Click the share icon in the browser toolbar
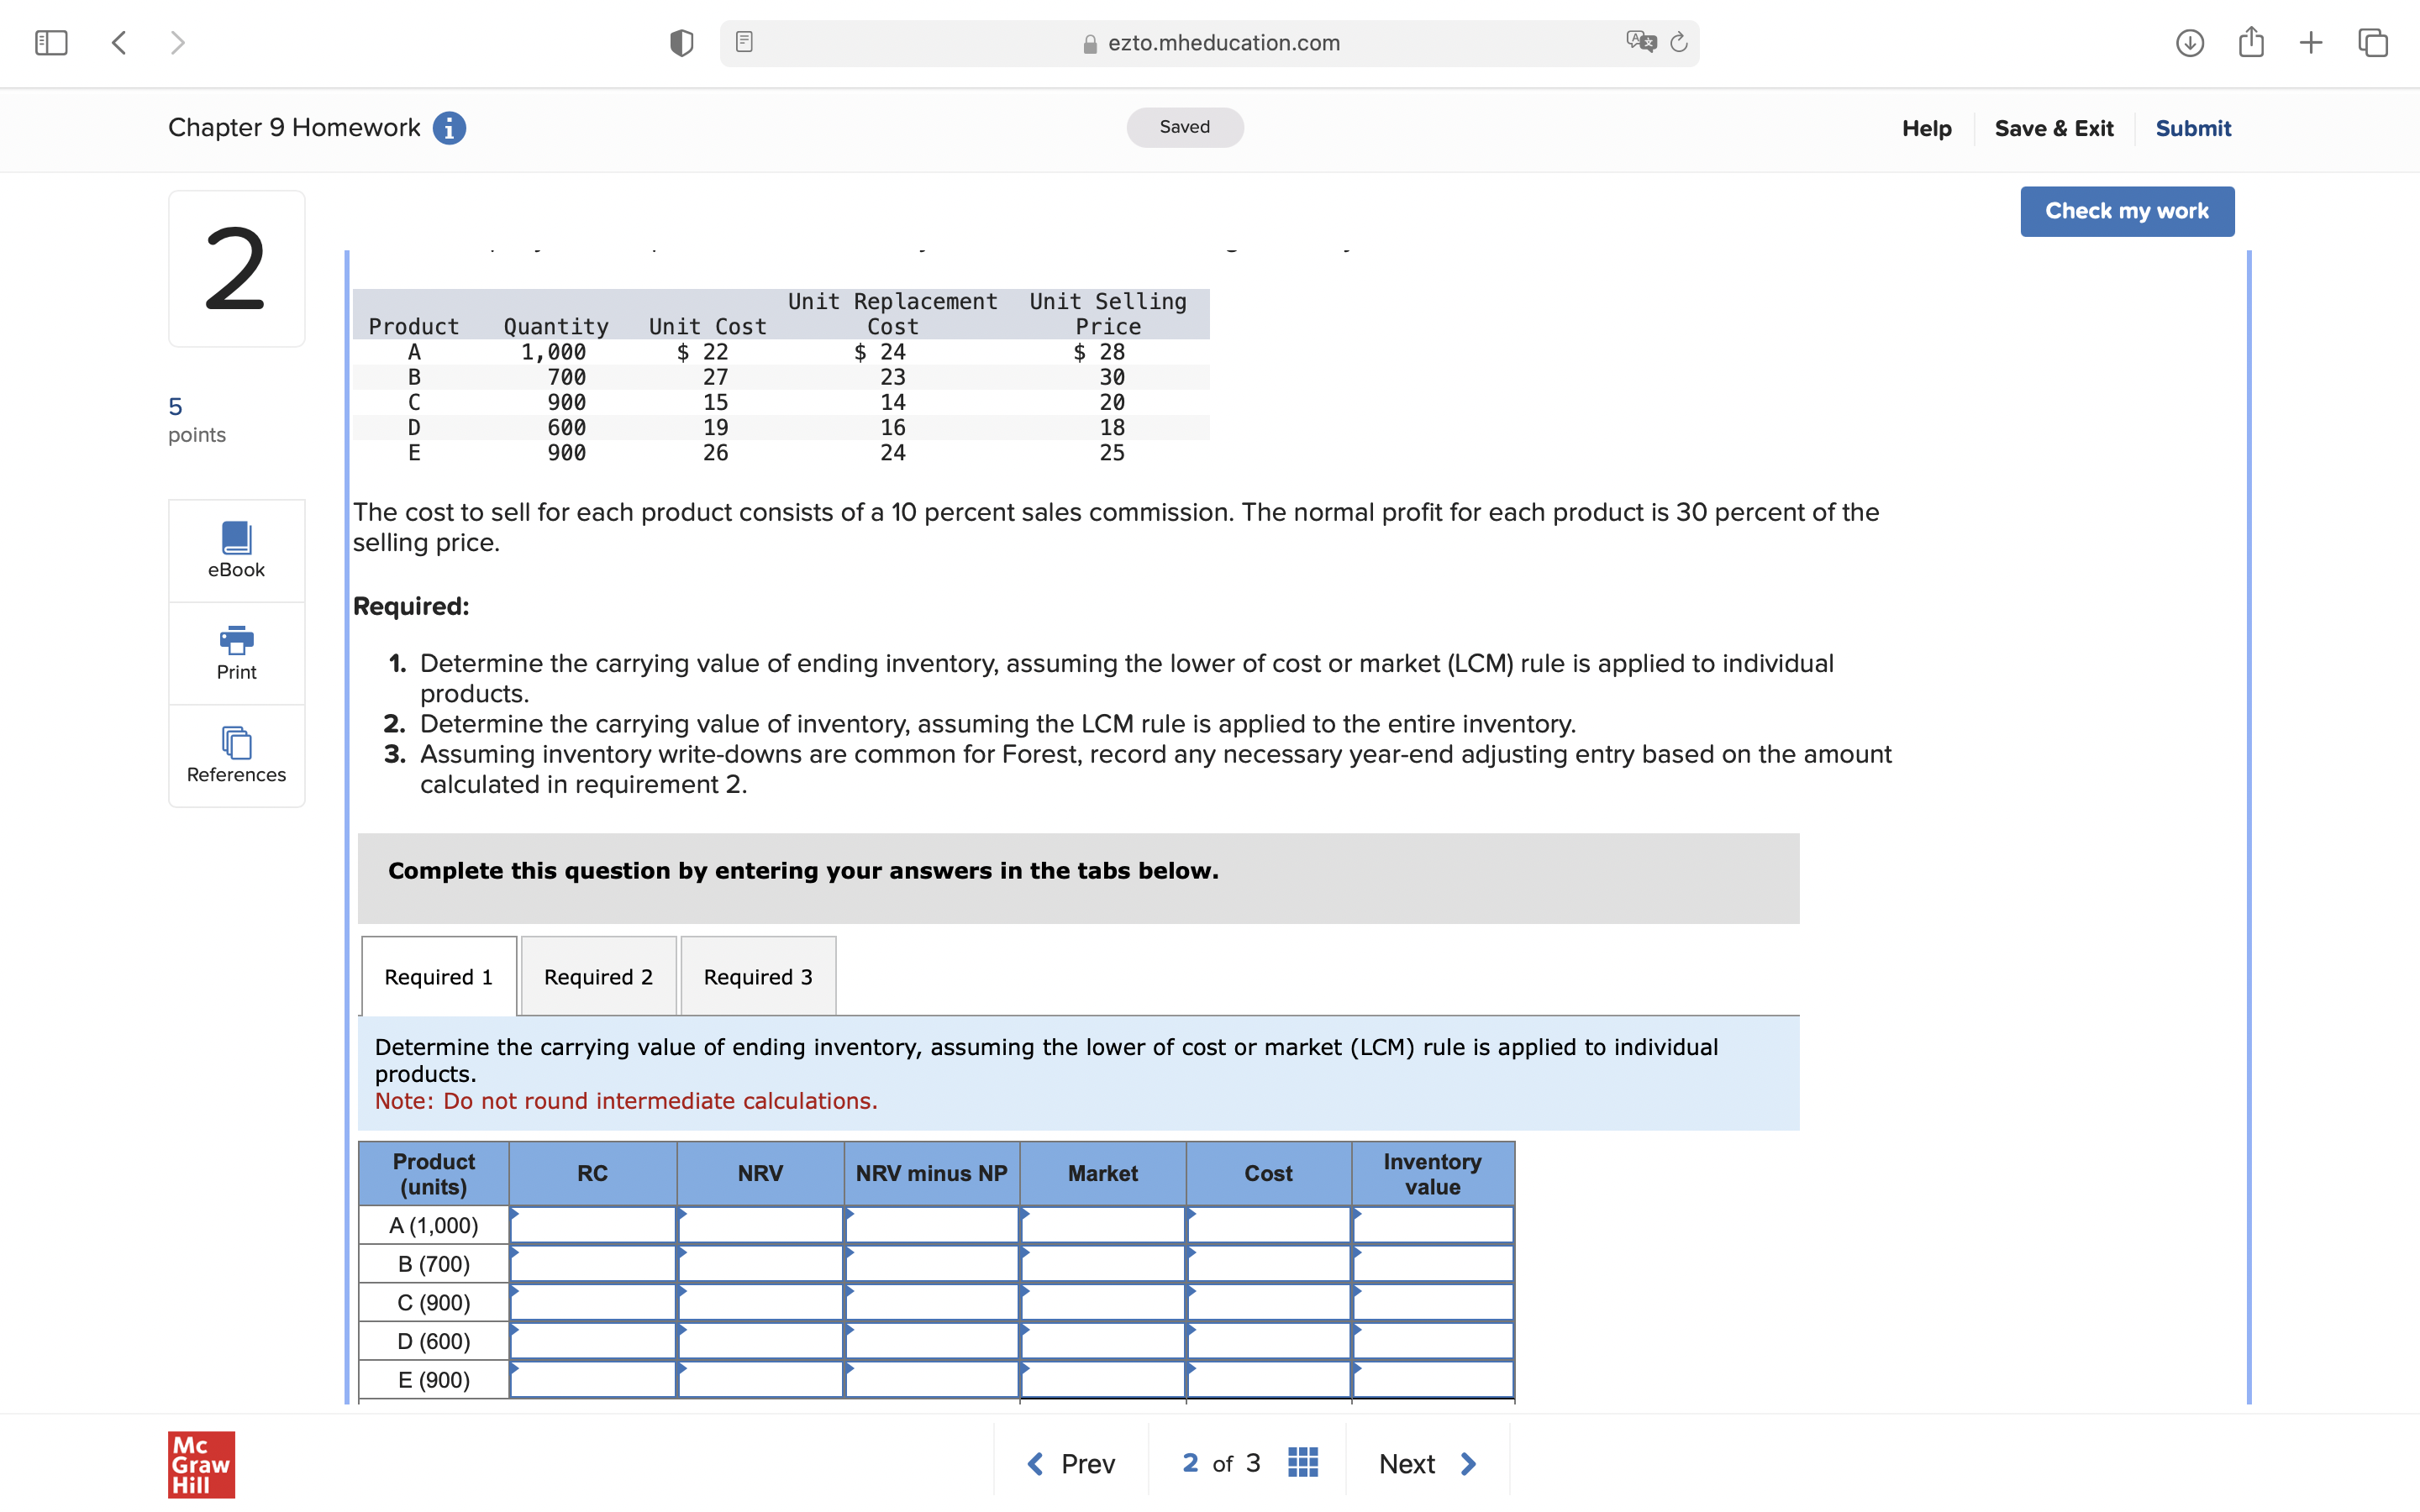This screenshot has width=2420, height=1512. (x=2252, y=42)
